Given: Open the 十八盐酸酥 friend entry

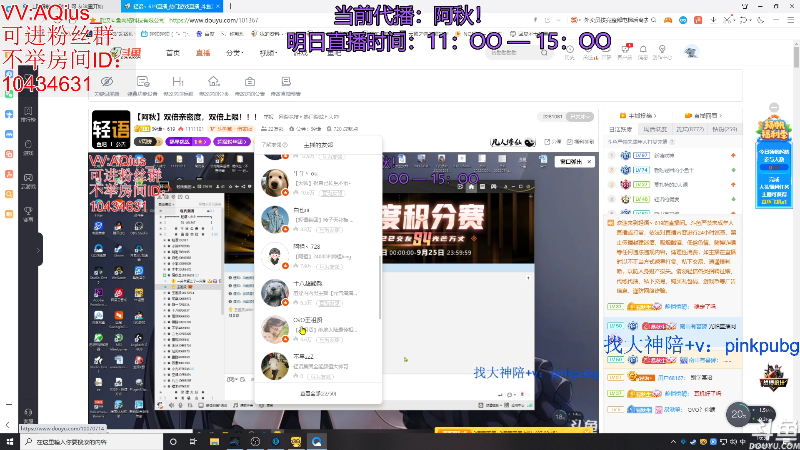Looking at the screenshot, I should tap(316, 293).
